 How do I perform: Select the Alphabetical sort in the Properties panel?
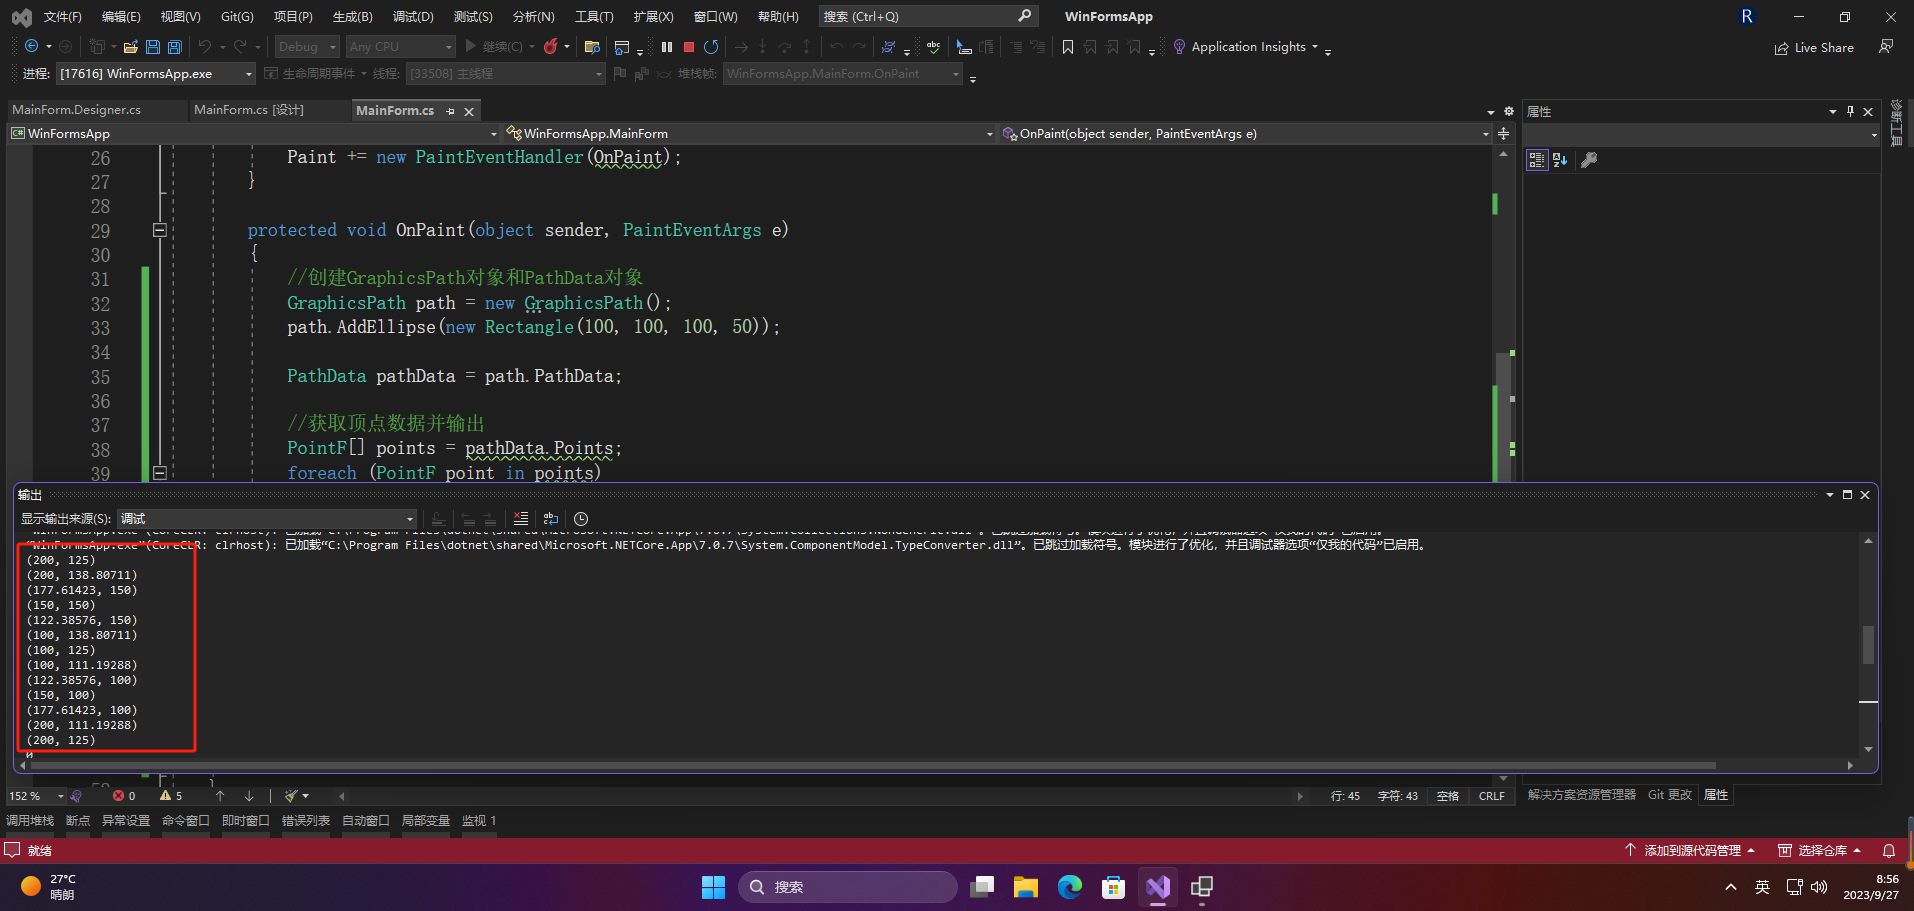1560,160
